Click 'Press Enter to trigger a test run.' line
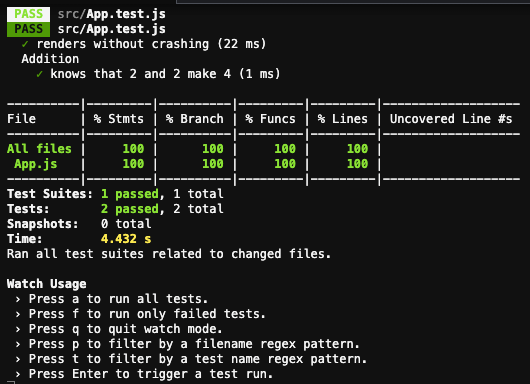 pos(151,374)
